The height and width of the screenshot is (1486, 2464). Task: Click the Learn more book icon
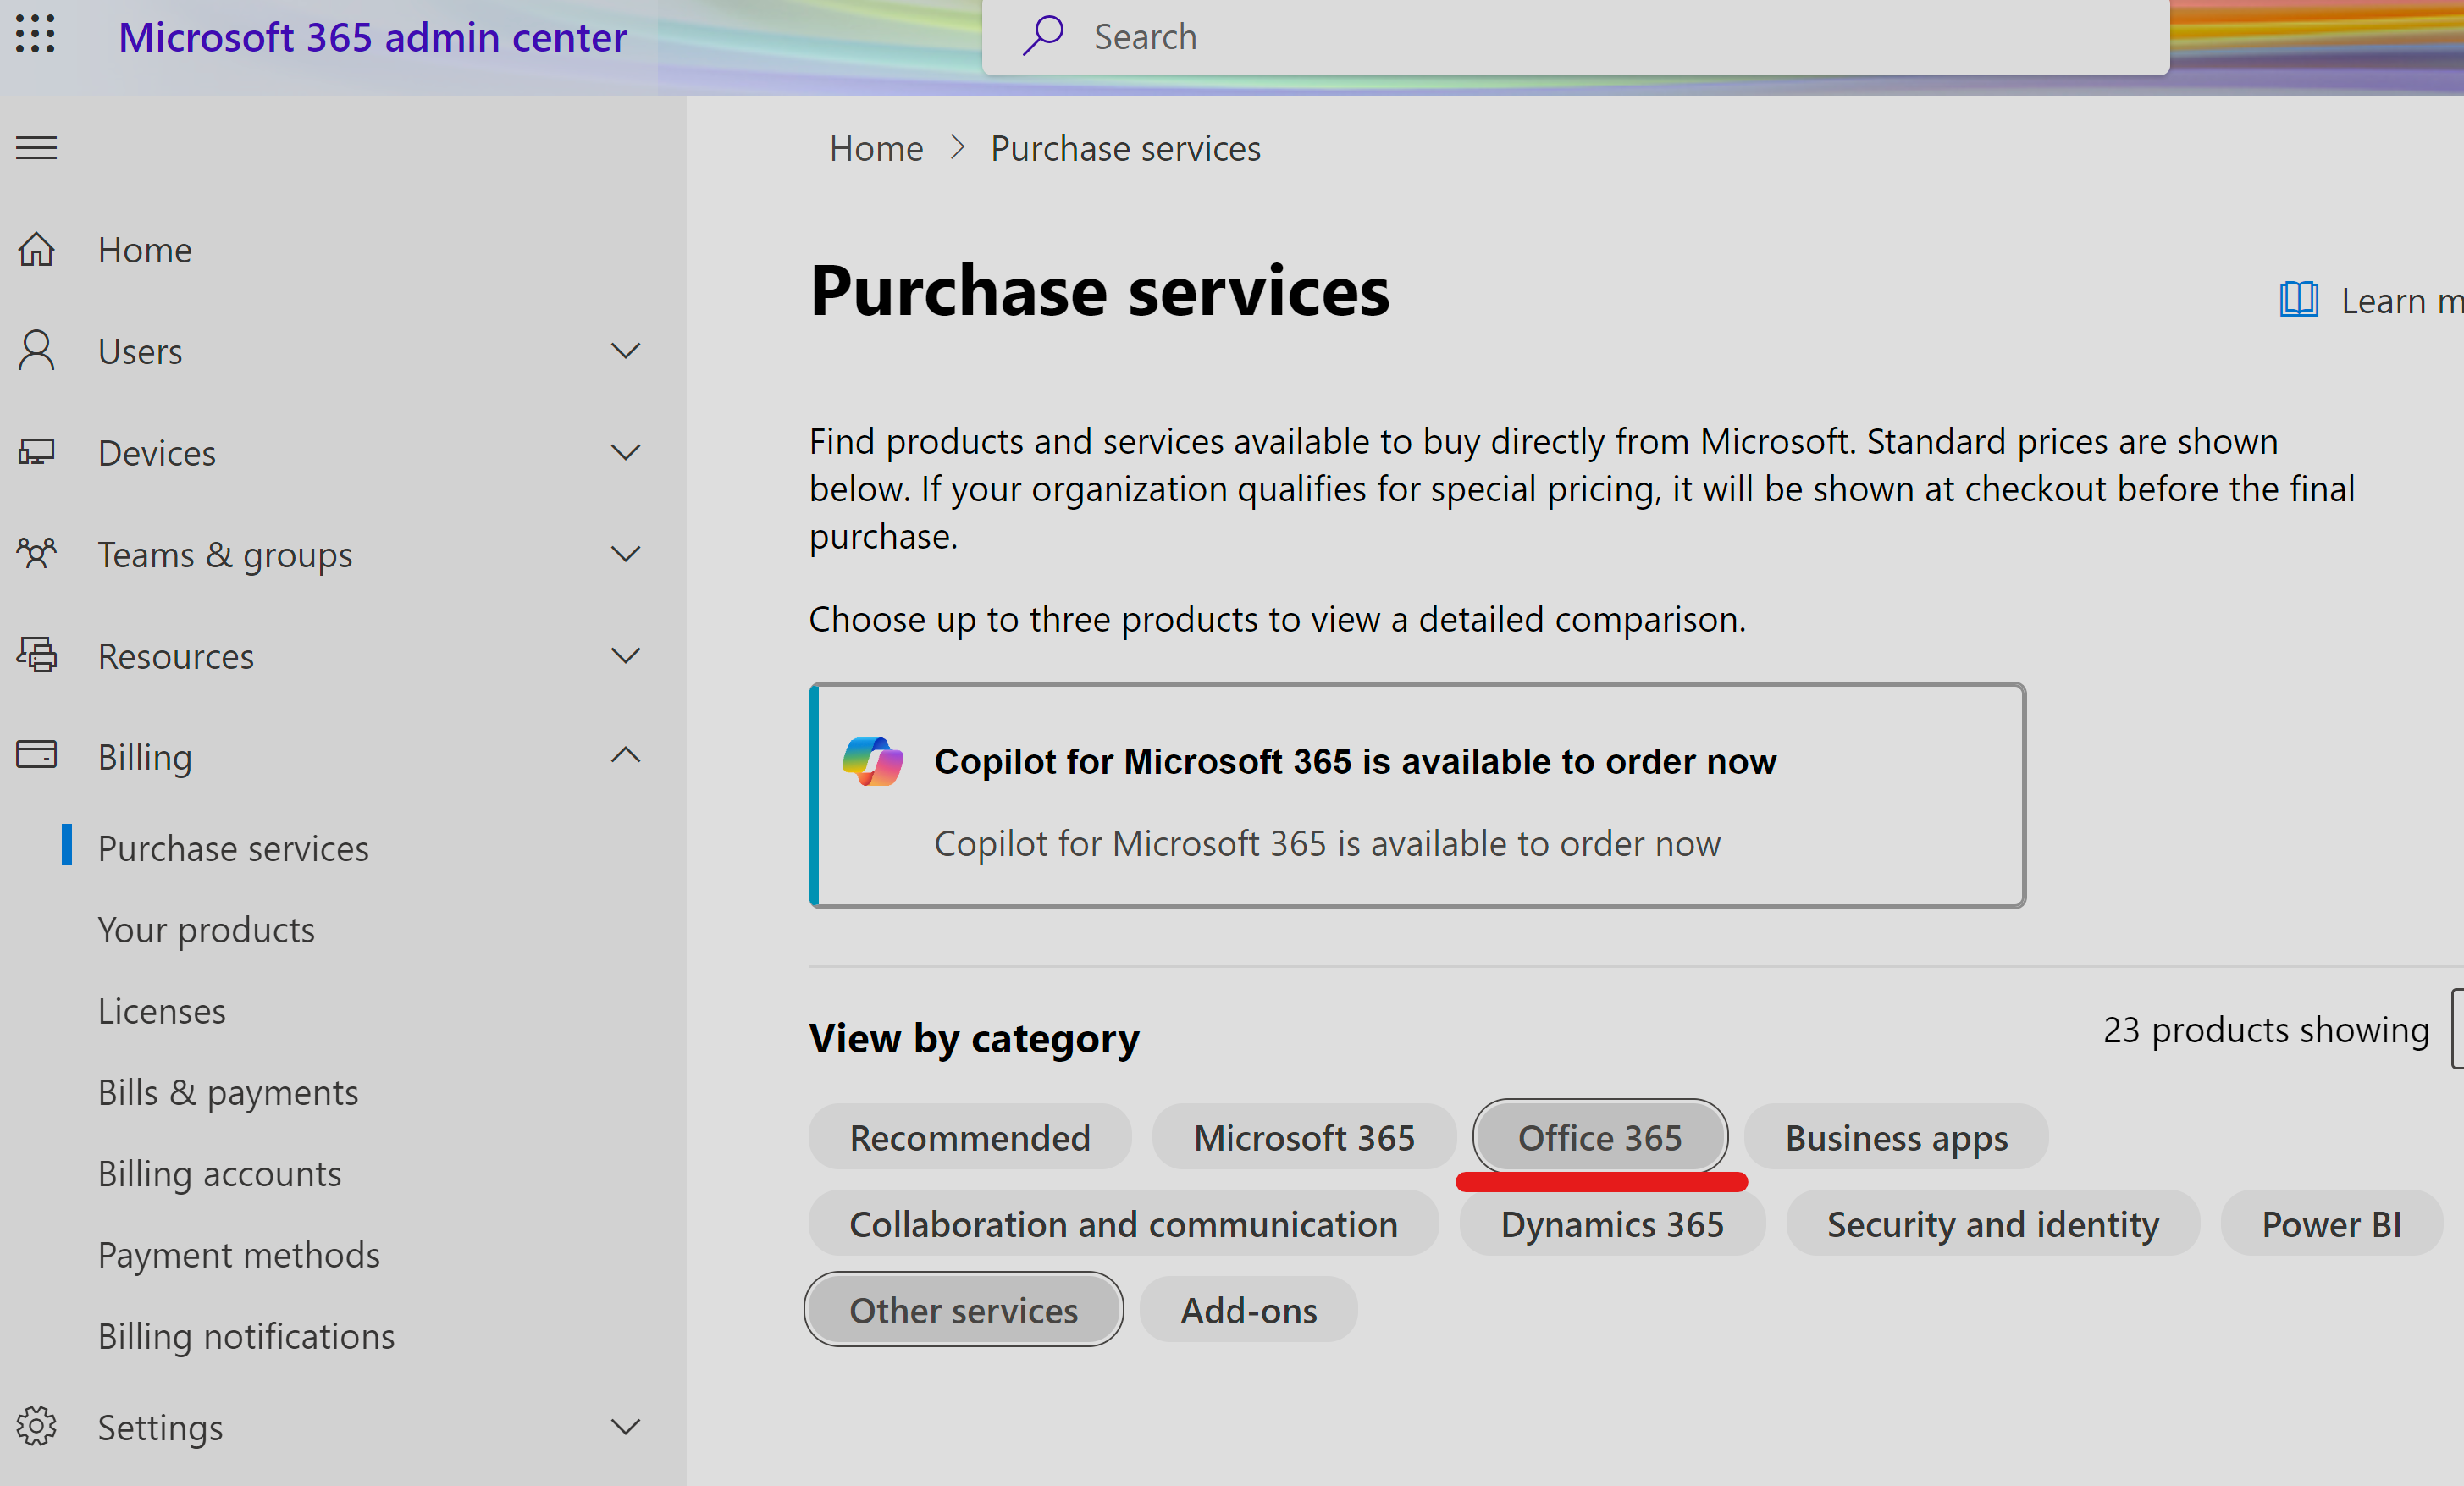[x=2298, y=299]
